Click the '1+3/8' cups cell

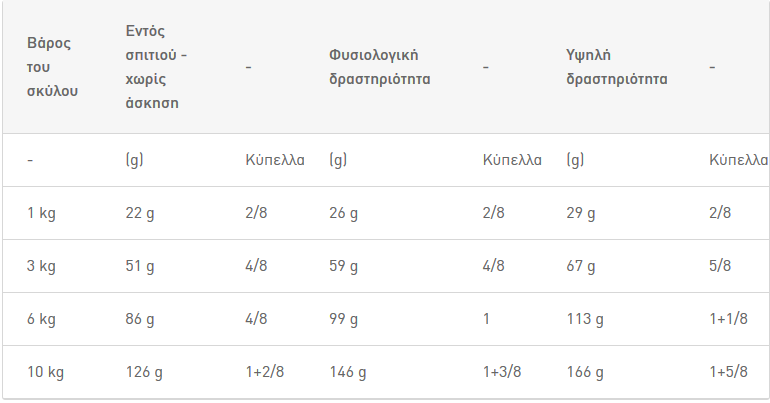point(502,372)
